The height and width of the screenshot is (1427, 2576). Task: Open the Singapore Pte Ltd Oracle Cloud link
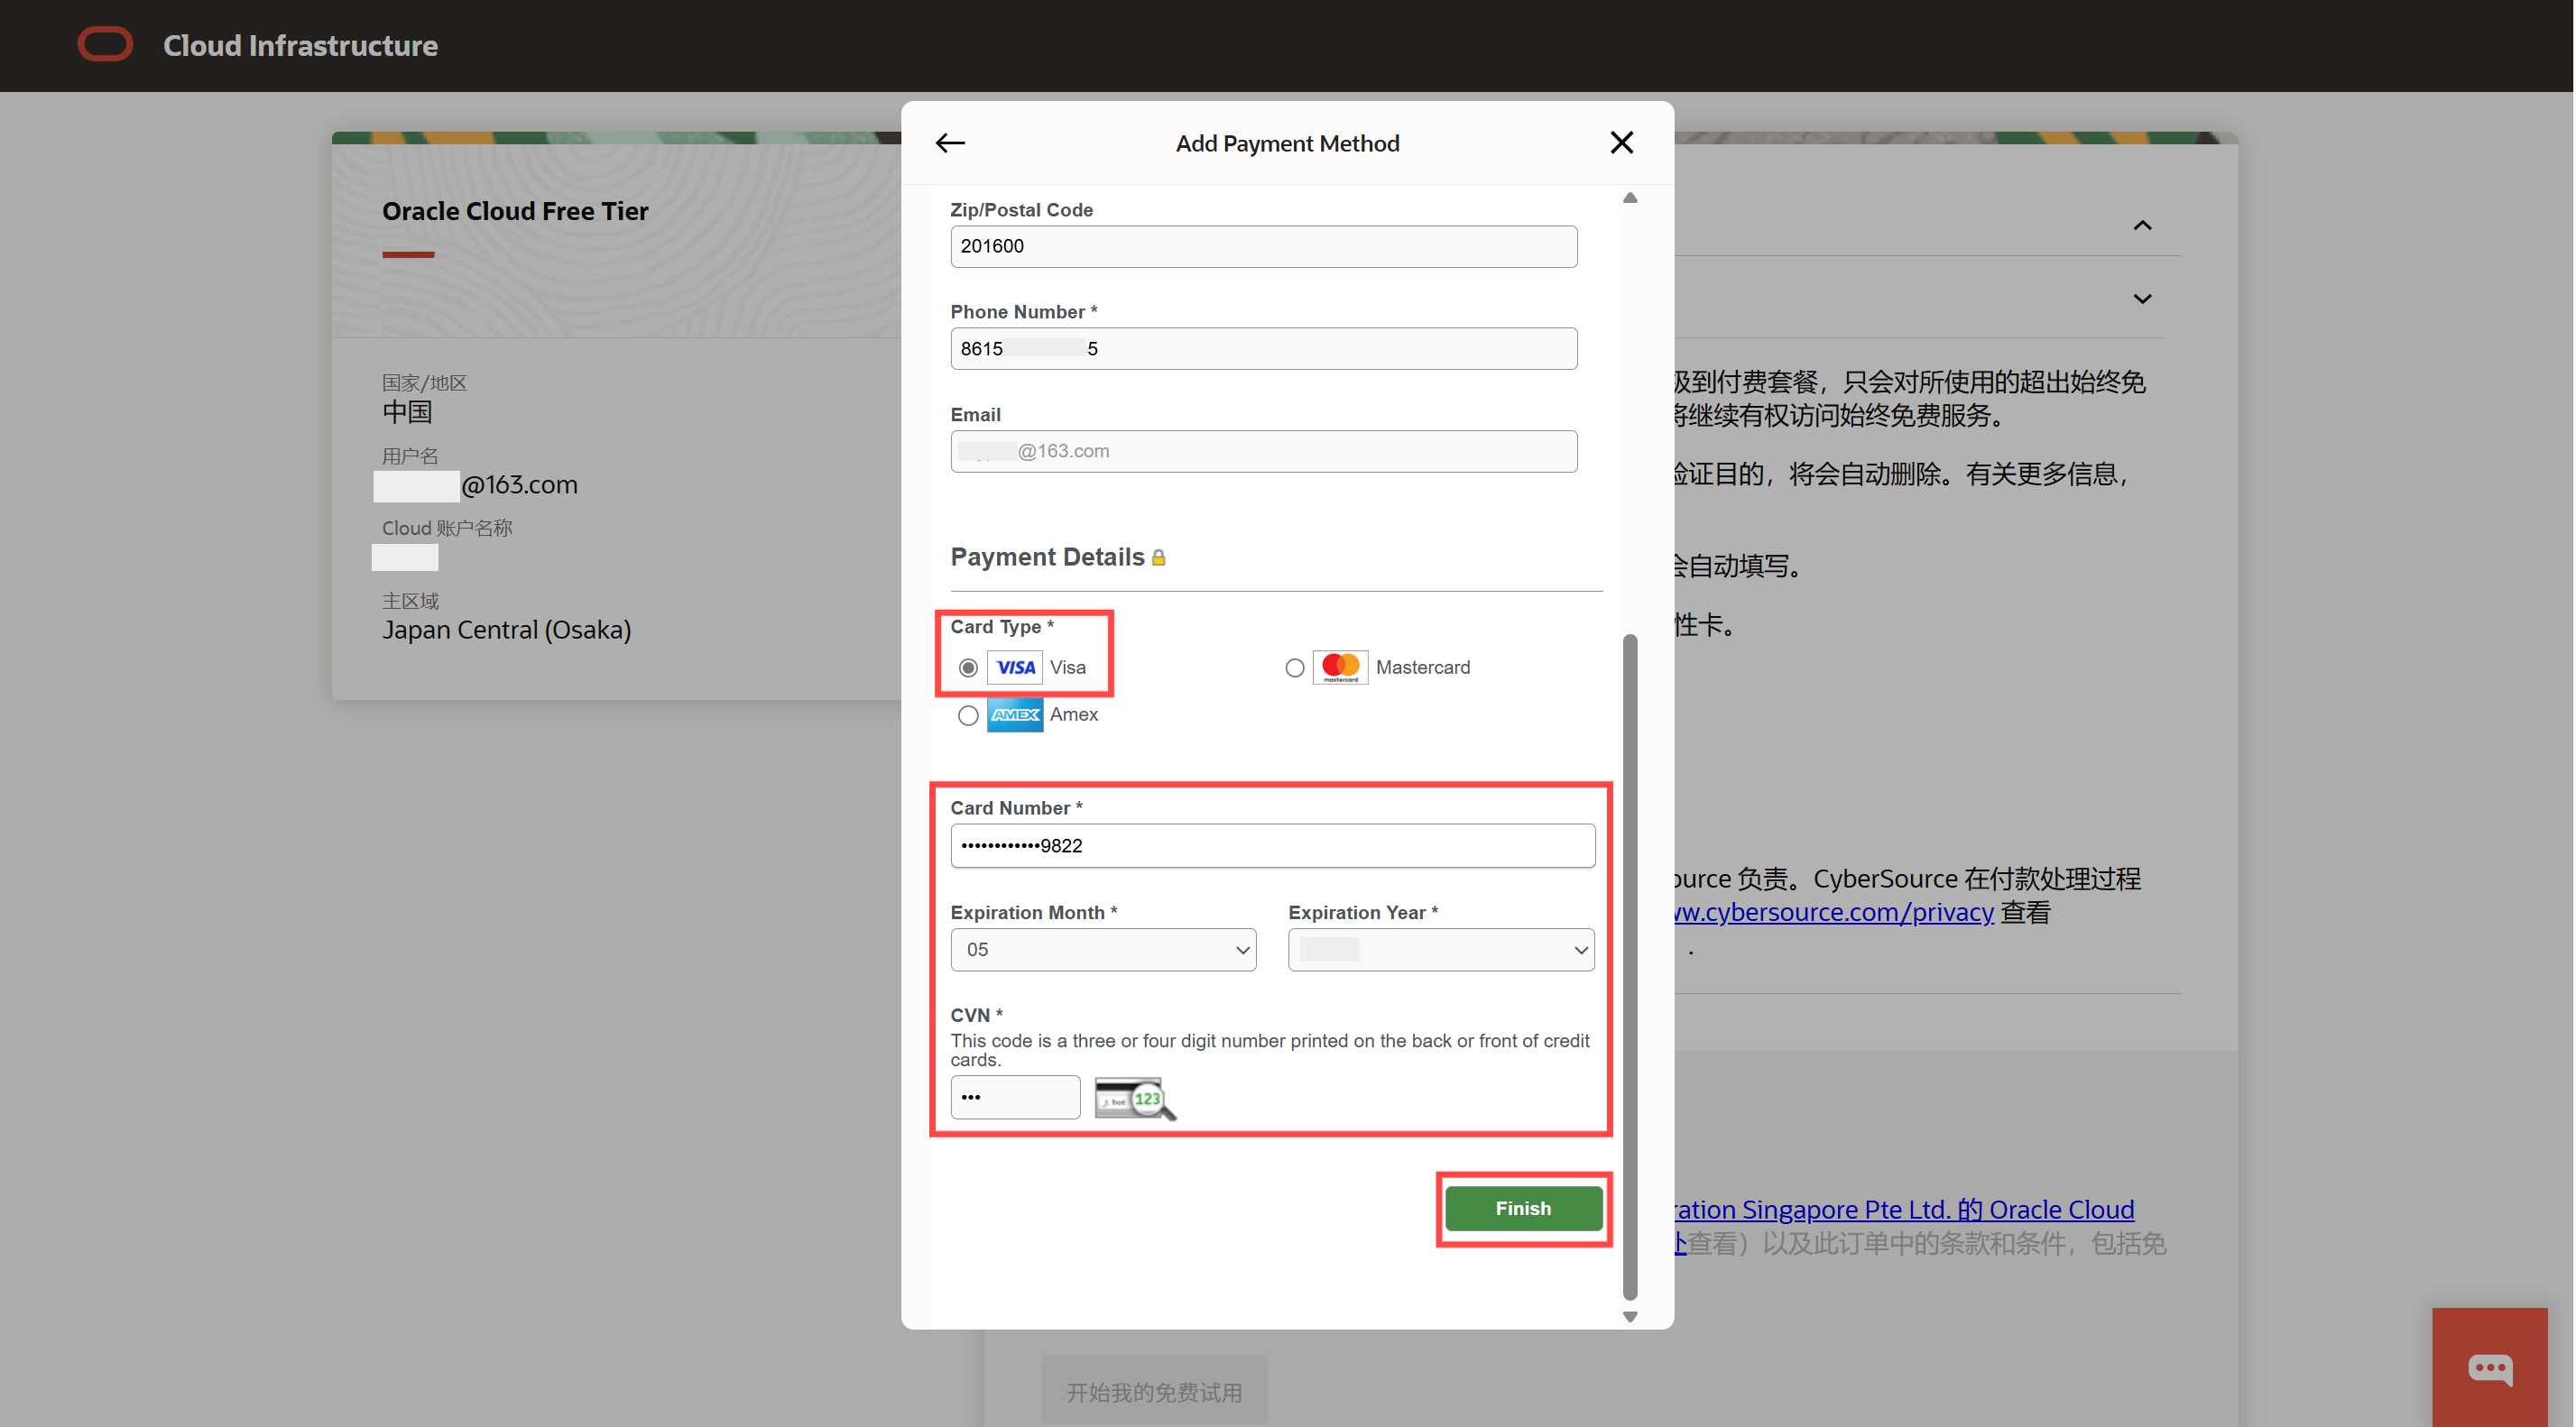pyautogui.click(x=1905, y=1209)
